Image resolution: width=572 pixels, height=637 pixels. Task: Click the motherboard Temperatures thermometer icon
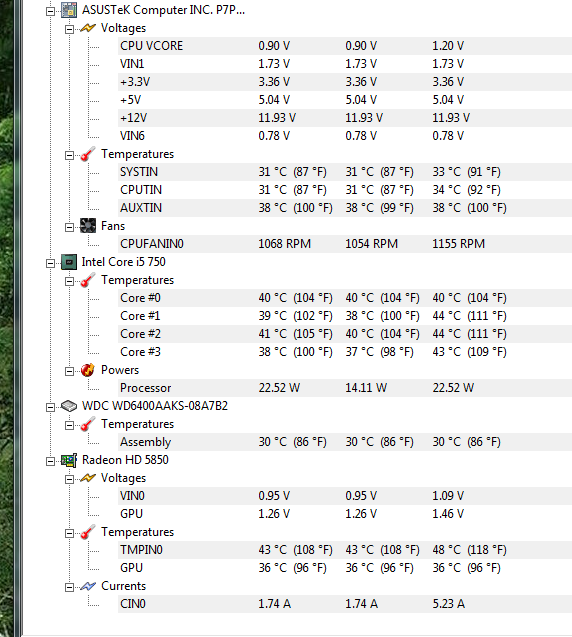pyautogui.click(x=88, y=154)
